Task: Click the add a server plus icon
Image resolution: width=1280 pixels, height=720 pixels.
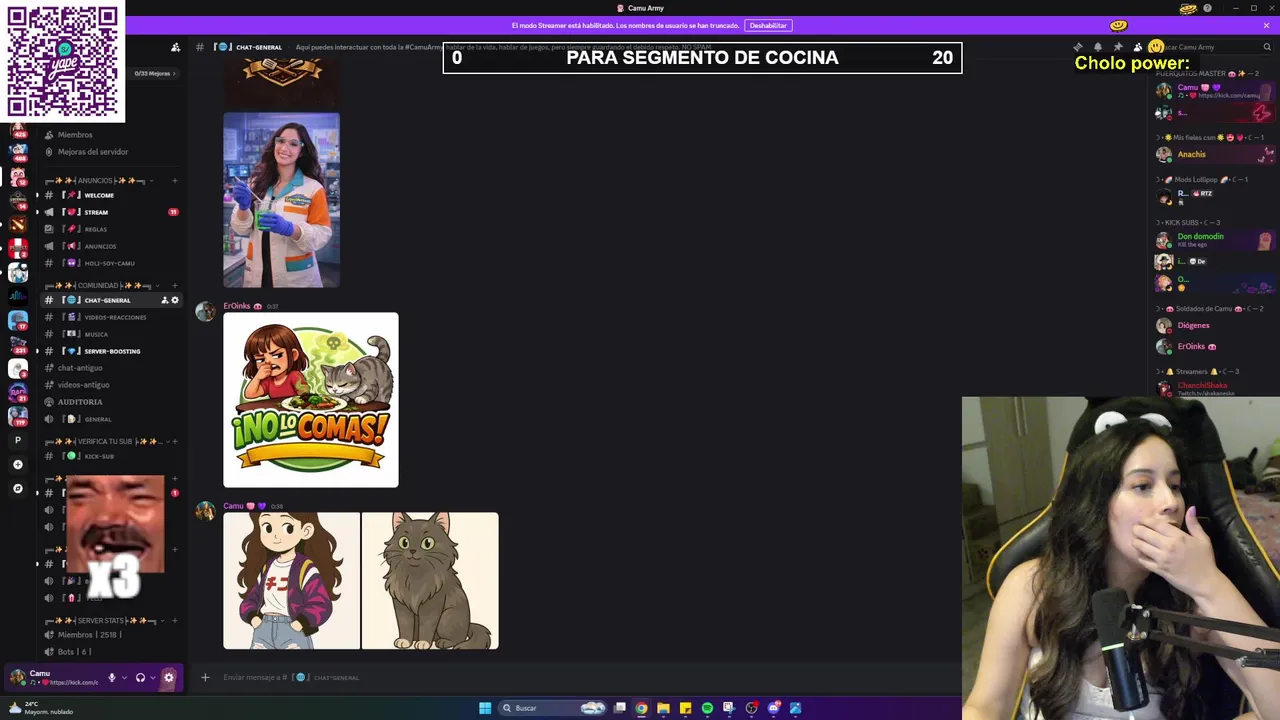Action: (17, 464)
